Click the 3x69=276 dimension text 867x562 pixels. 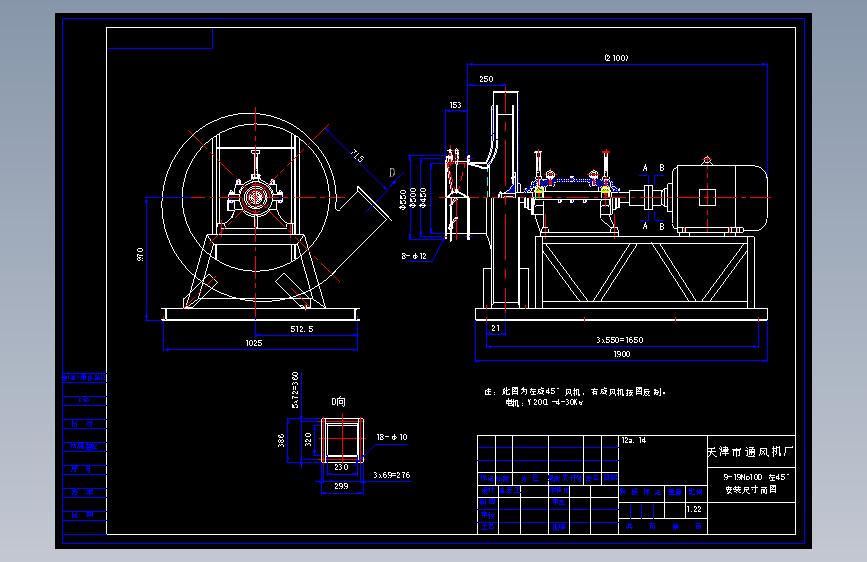(x=391, y=475)
